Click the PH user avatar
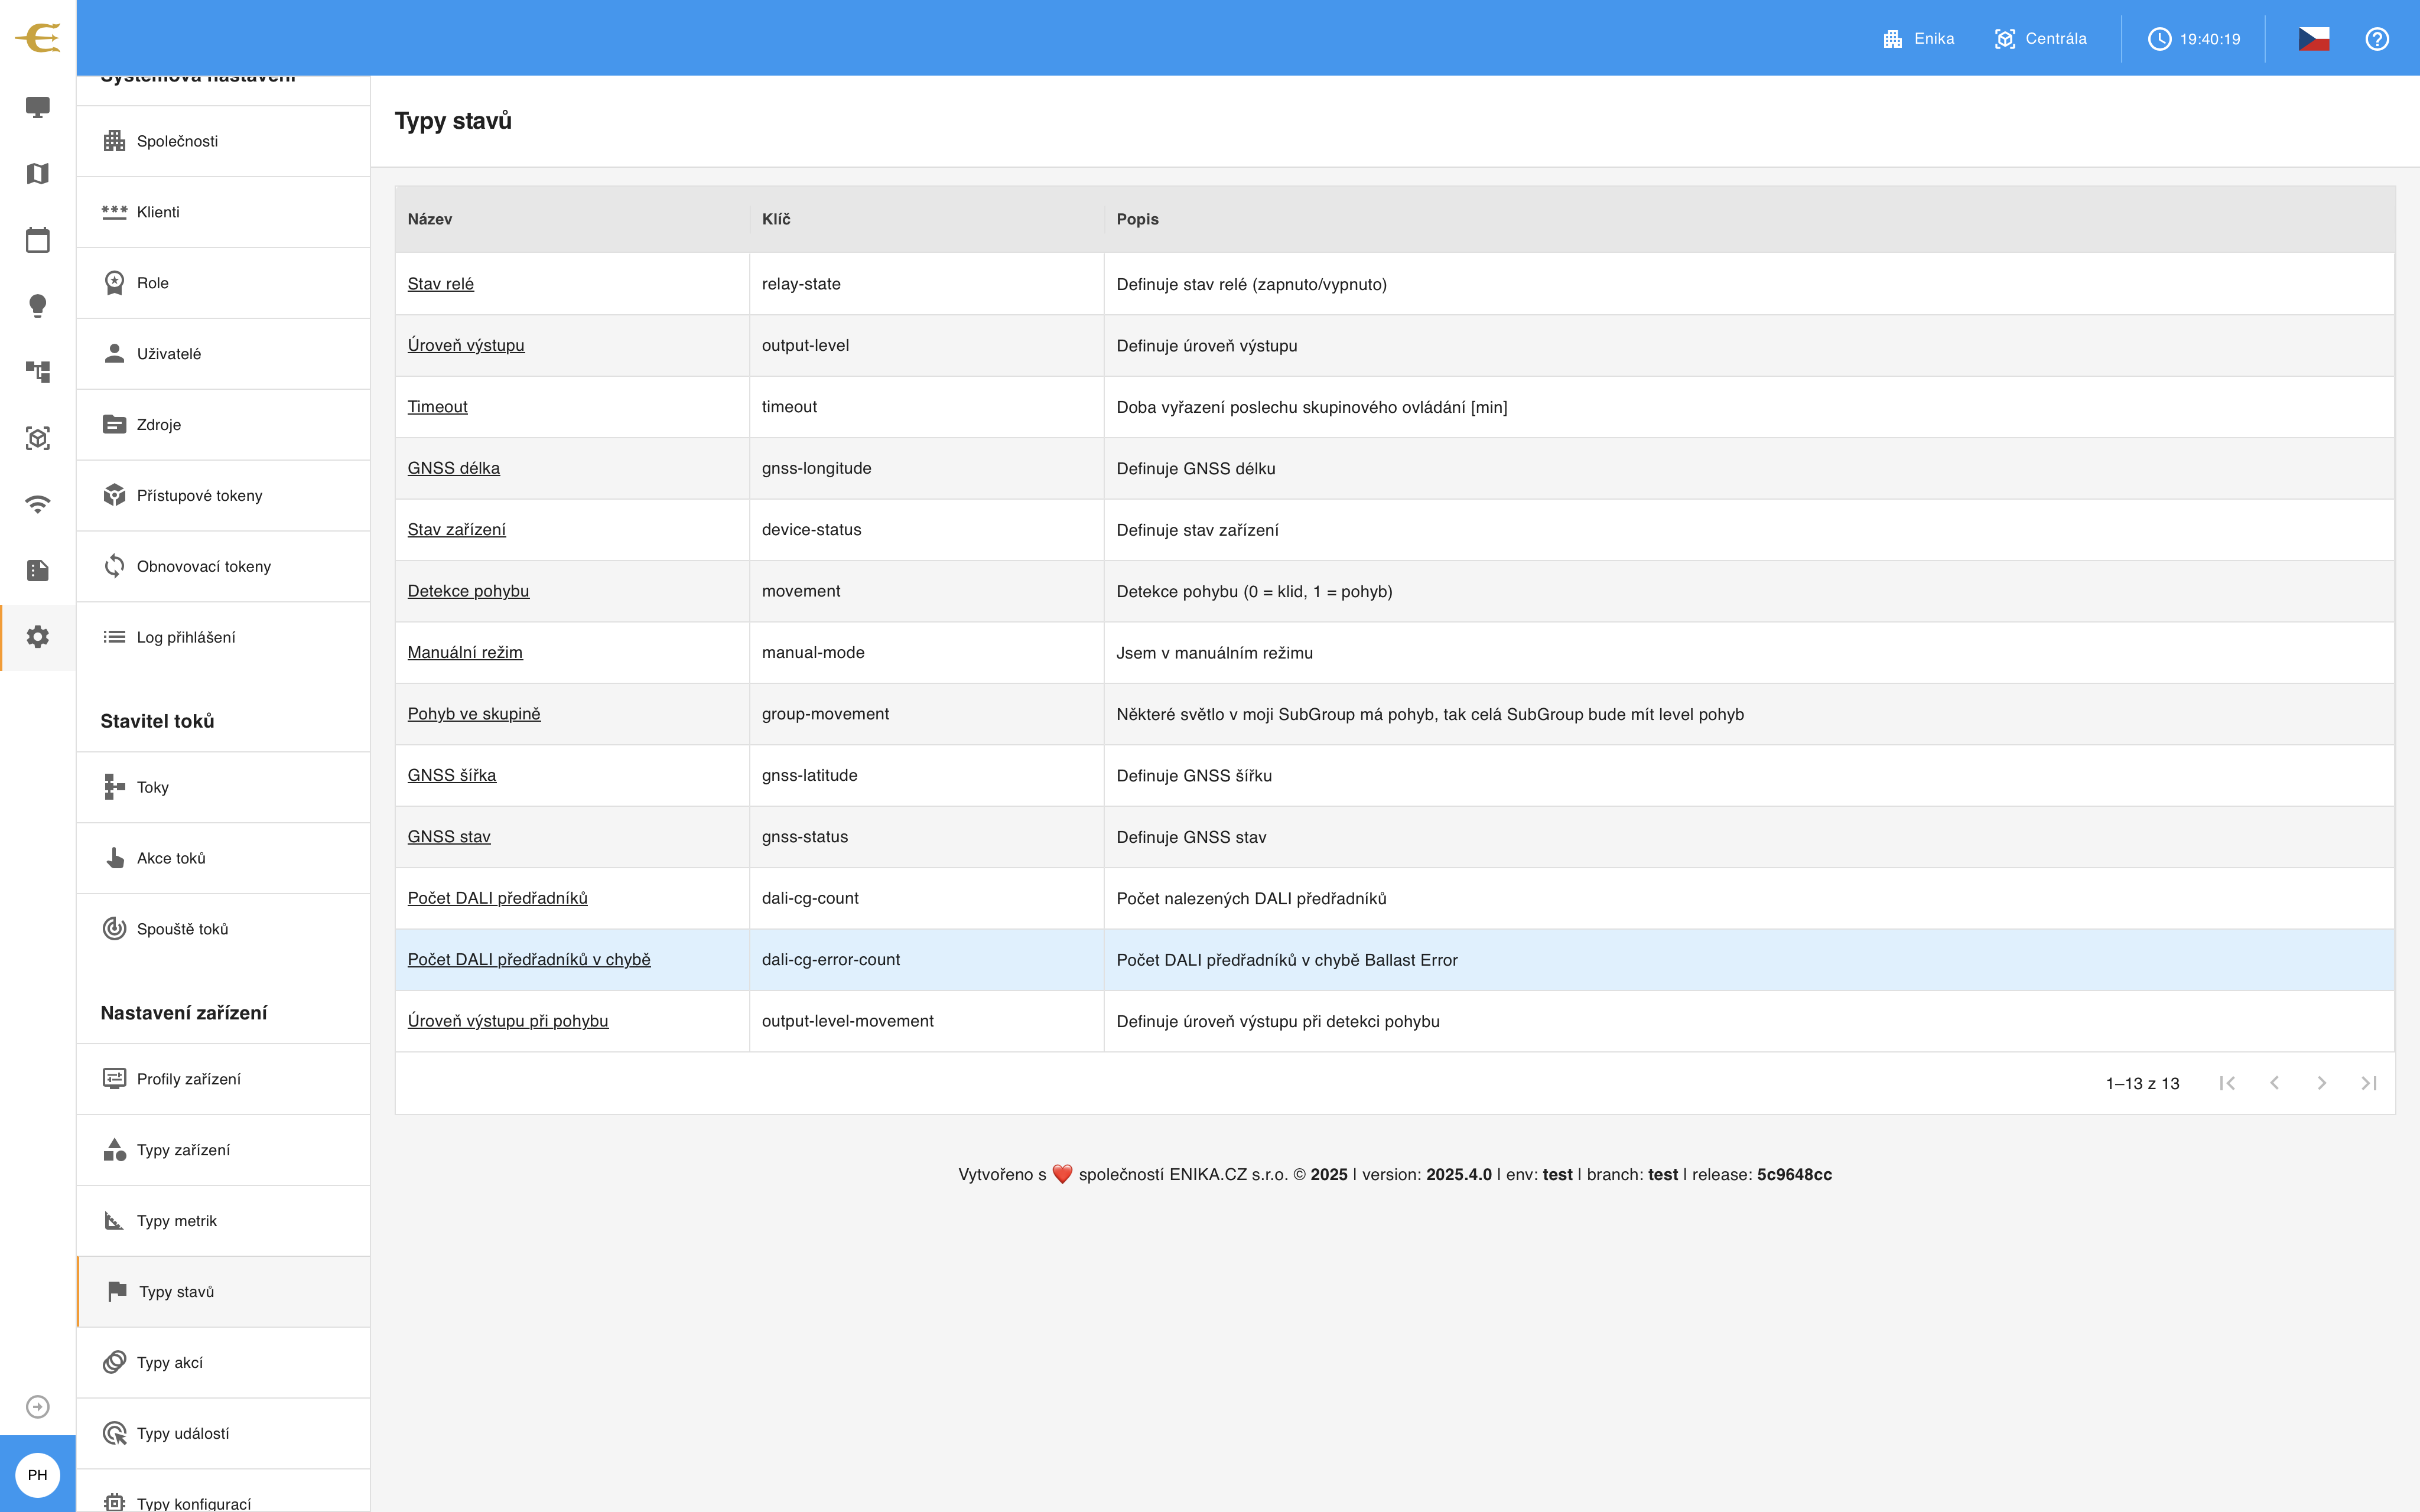Screen dimensions: 2420x1512 [x=37, y=1474]
